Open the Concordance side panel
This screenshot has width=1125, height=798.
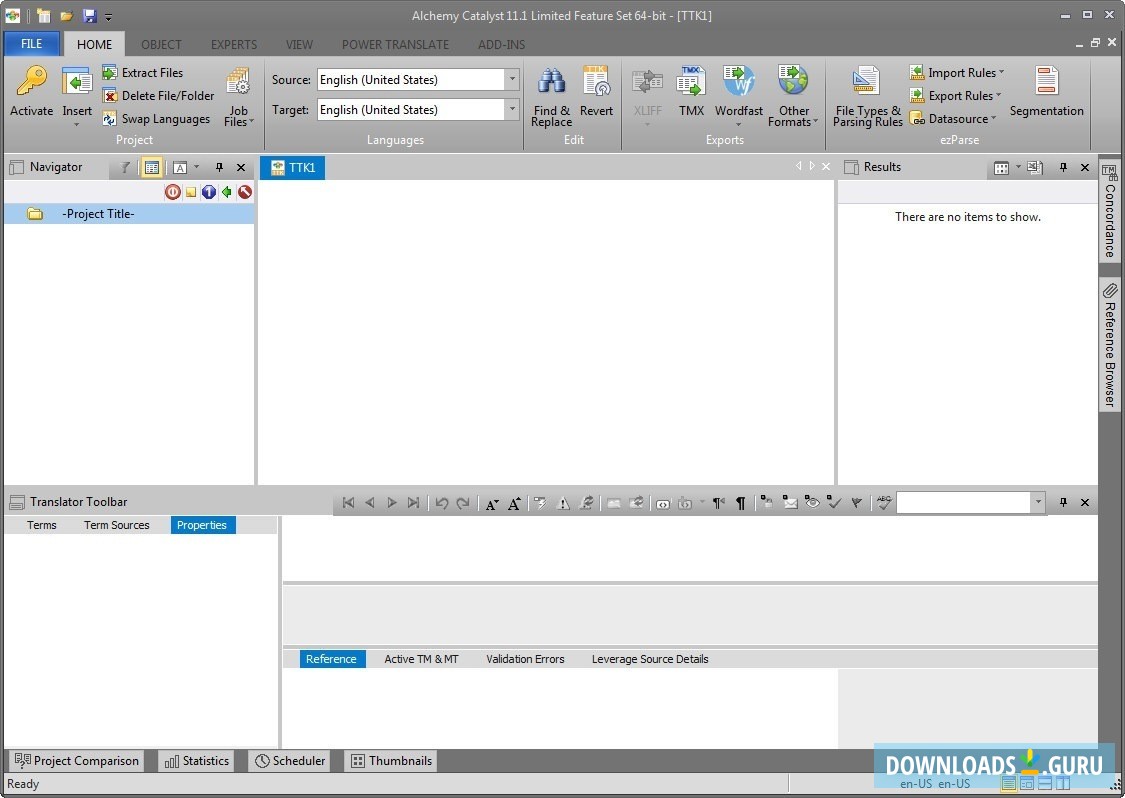click(1109, 211)
